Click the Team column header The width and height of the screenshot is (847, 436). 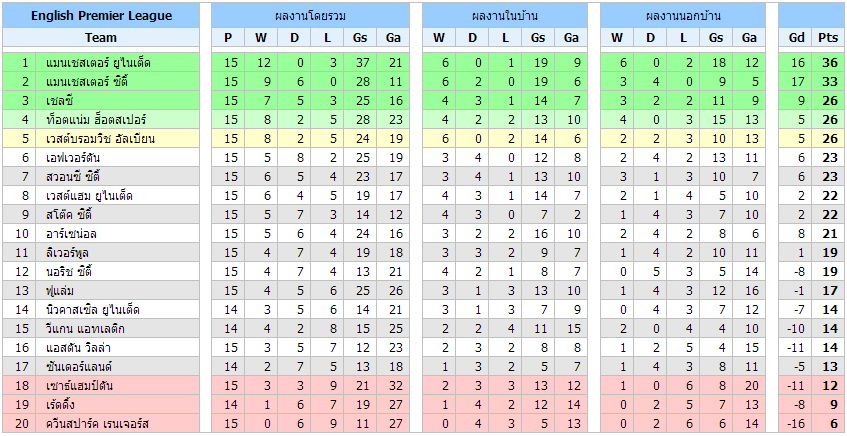tap(101, 38)
